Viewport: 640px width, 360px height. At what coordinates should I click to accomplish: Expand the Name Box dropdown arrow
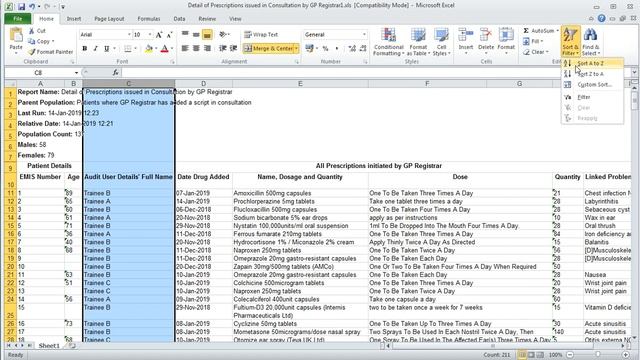(x=76, y=73)
